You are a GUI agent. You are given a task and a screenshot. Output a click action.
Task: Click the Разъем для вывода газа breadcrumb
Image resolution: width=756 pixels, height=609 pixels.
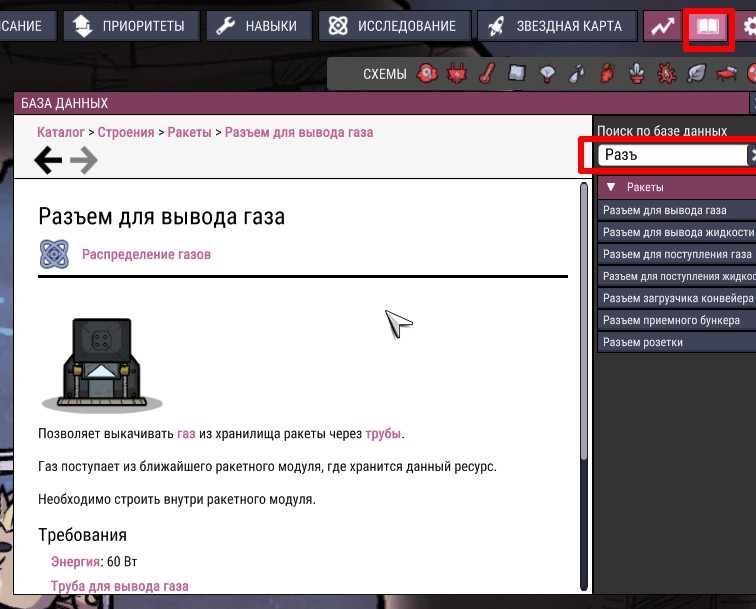[299, 132]
